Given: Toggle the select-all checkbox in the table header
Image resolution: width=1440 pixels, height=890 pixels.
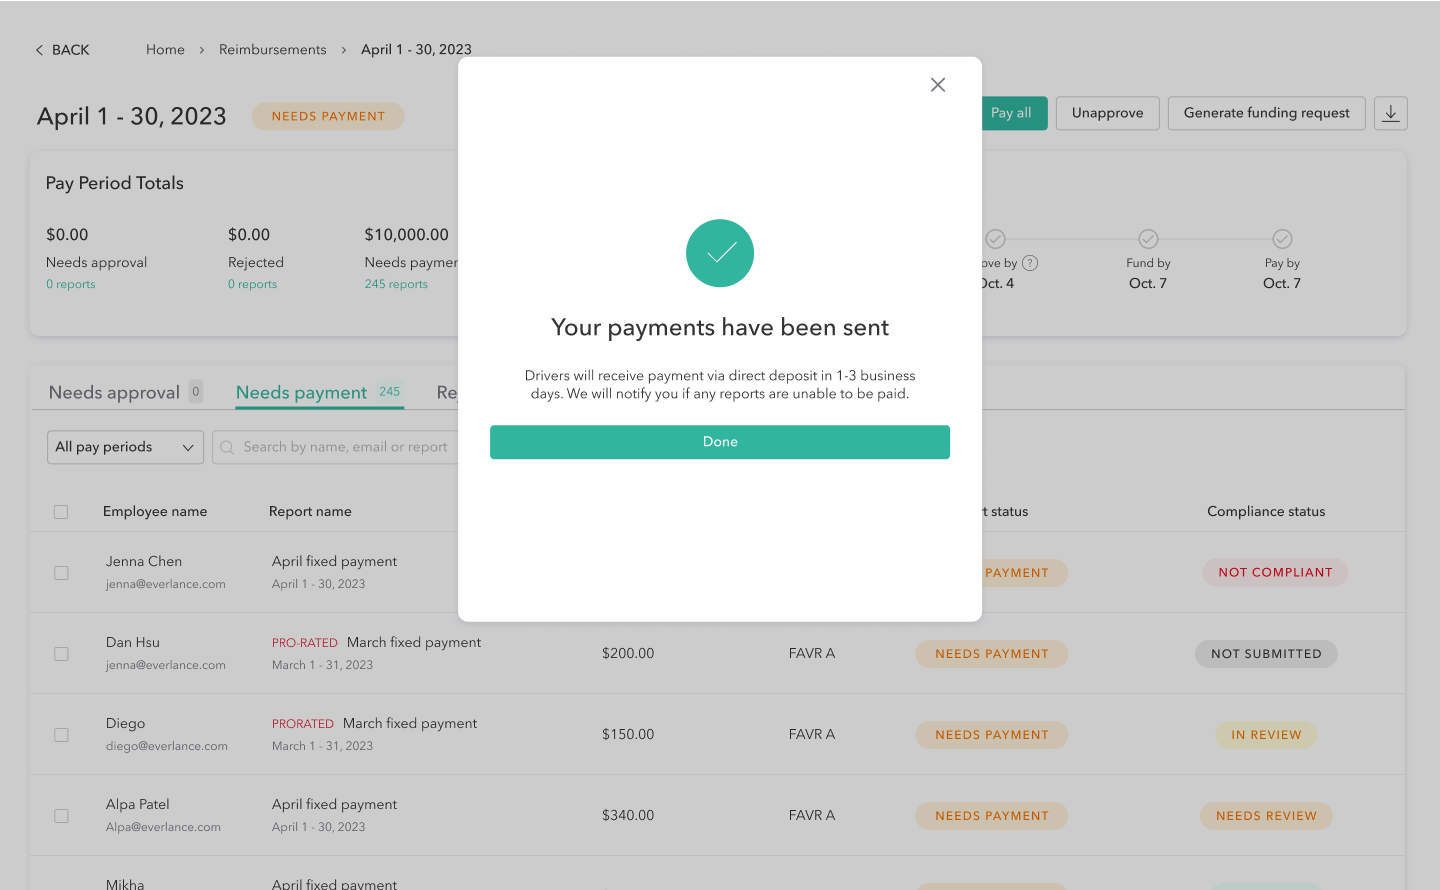Looking at the screenshot, I should (x=61, y=511).
